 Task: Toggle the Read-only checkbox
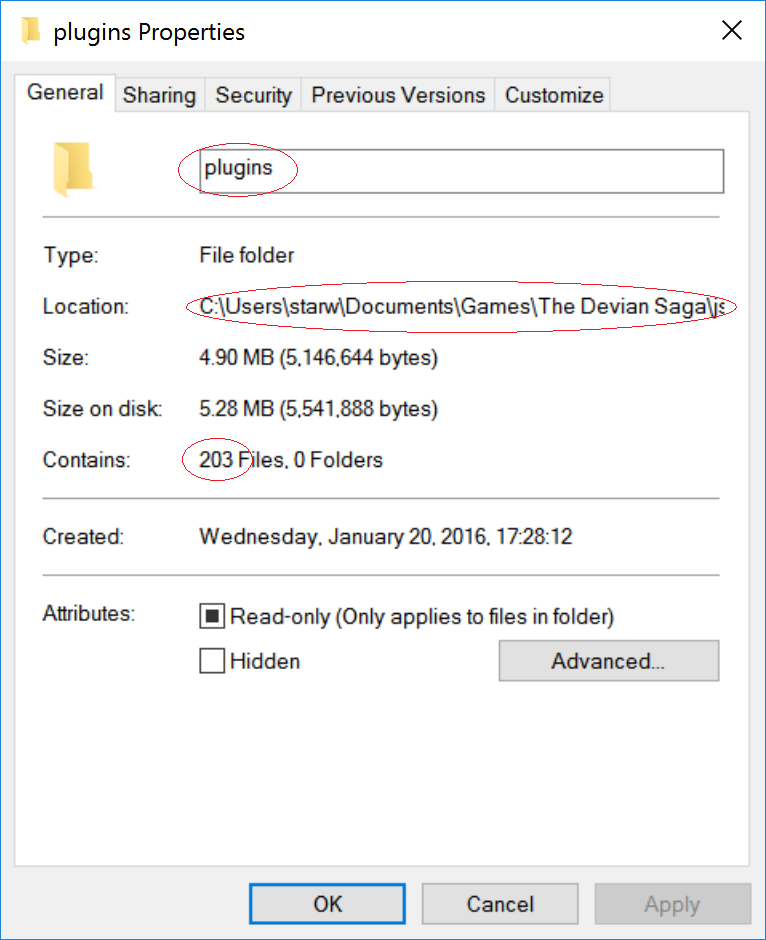pyautogui.click(x=212, y=616)
